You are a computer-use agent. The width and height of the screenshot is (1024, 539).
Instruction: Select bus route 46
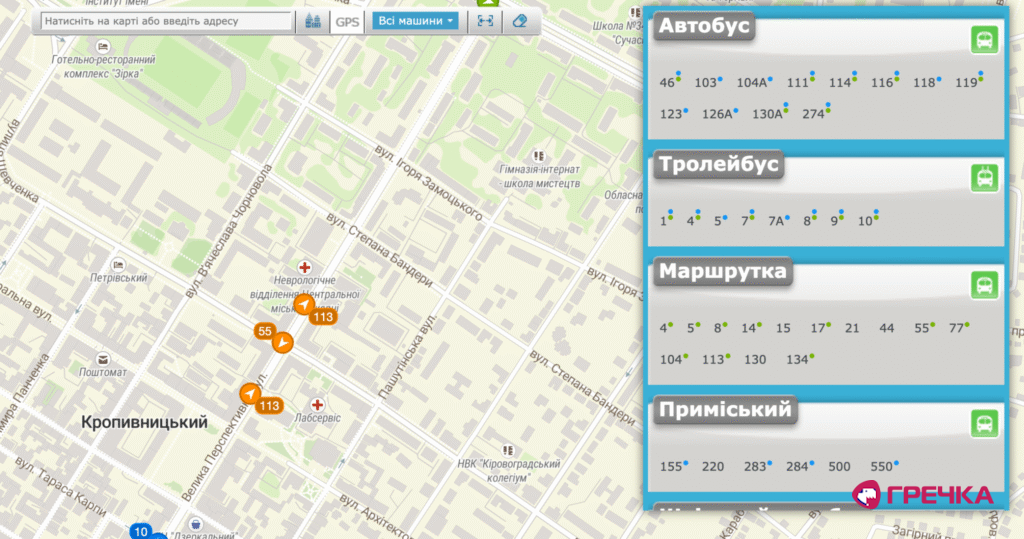669,82
